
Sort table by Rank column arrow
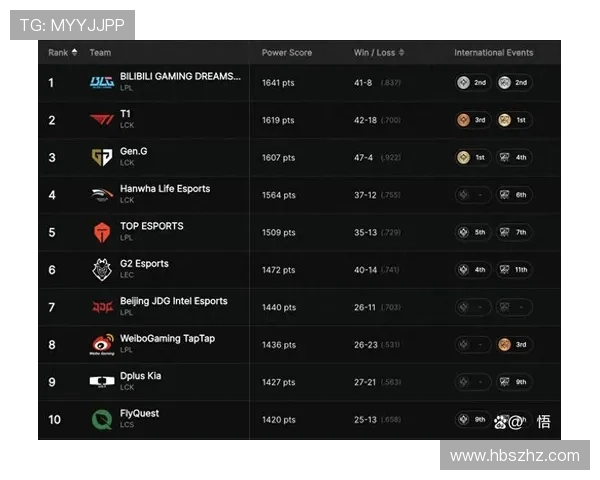coord(74,53)
